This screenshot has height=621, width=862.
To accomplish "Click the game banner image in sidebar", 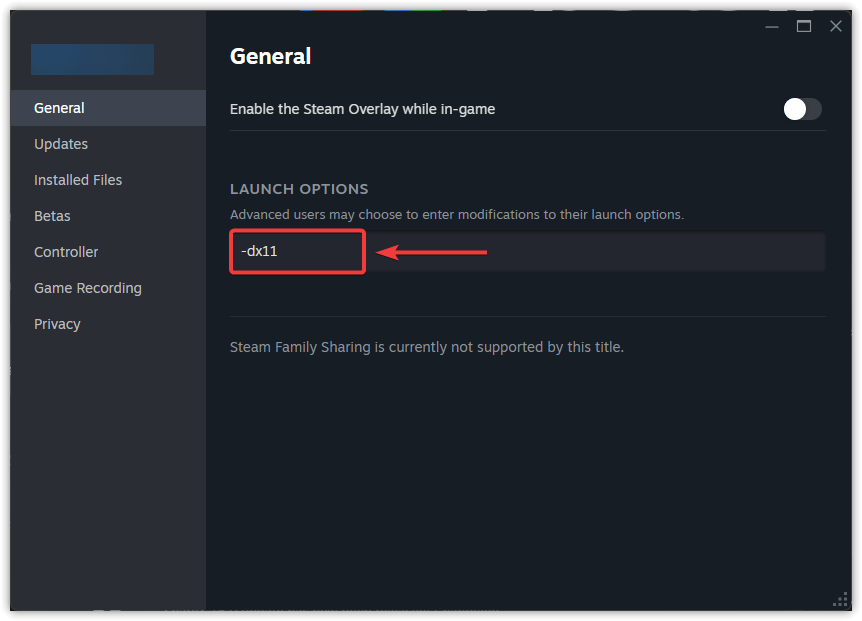I will [x=92, y=59].
